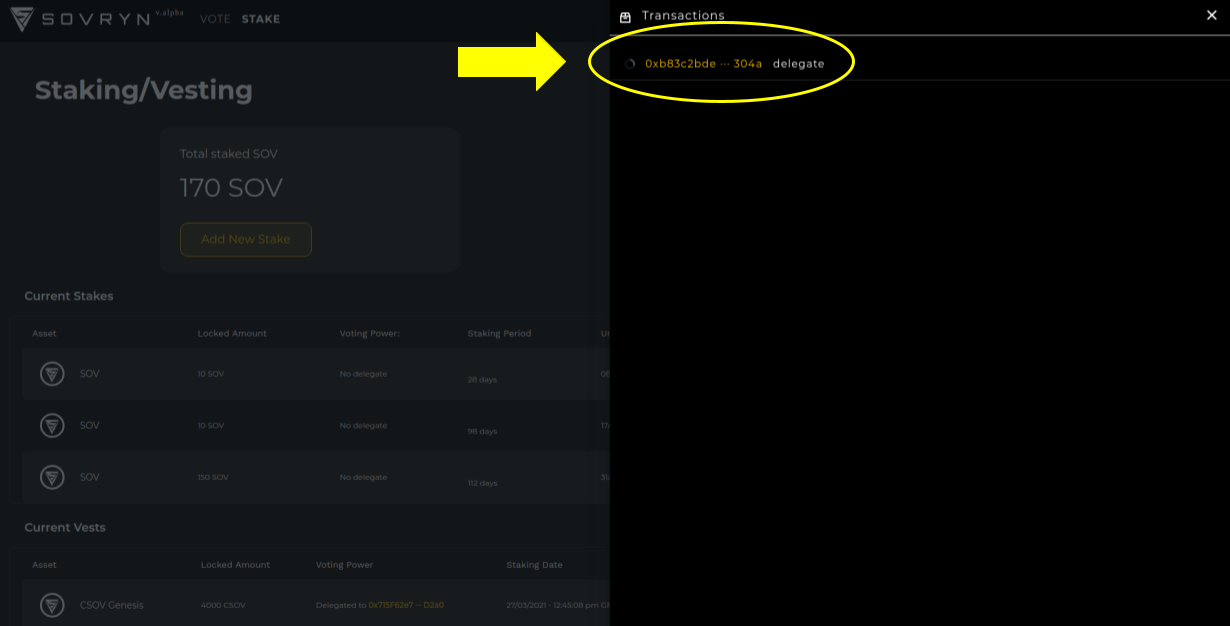Click 'No delegate' in the 28 days row

pyautogui.click(x=363, y=374)
